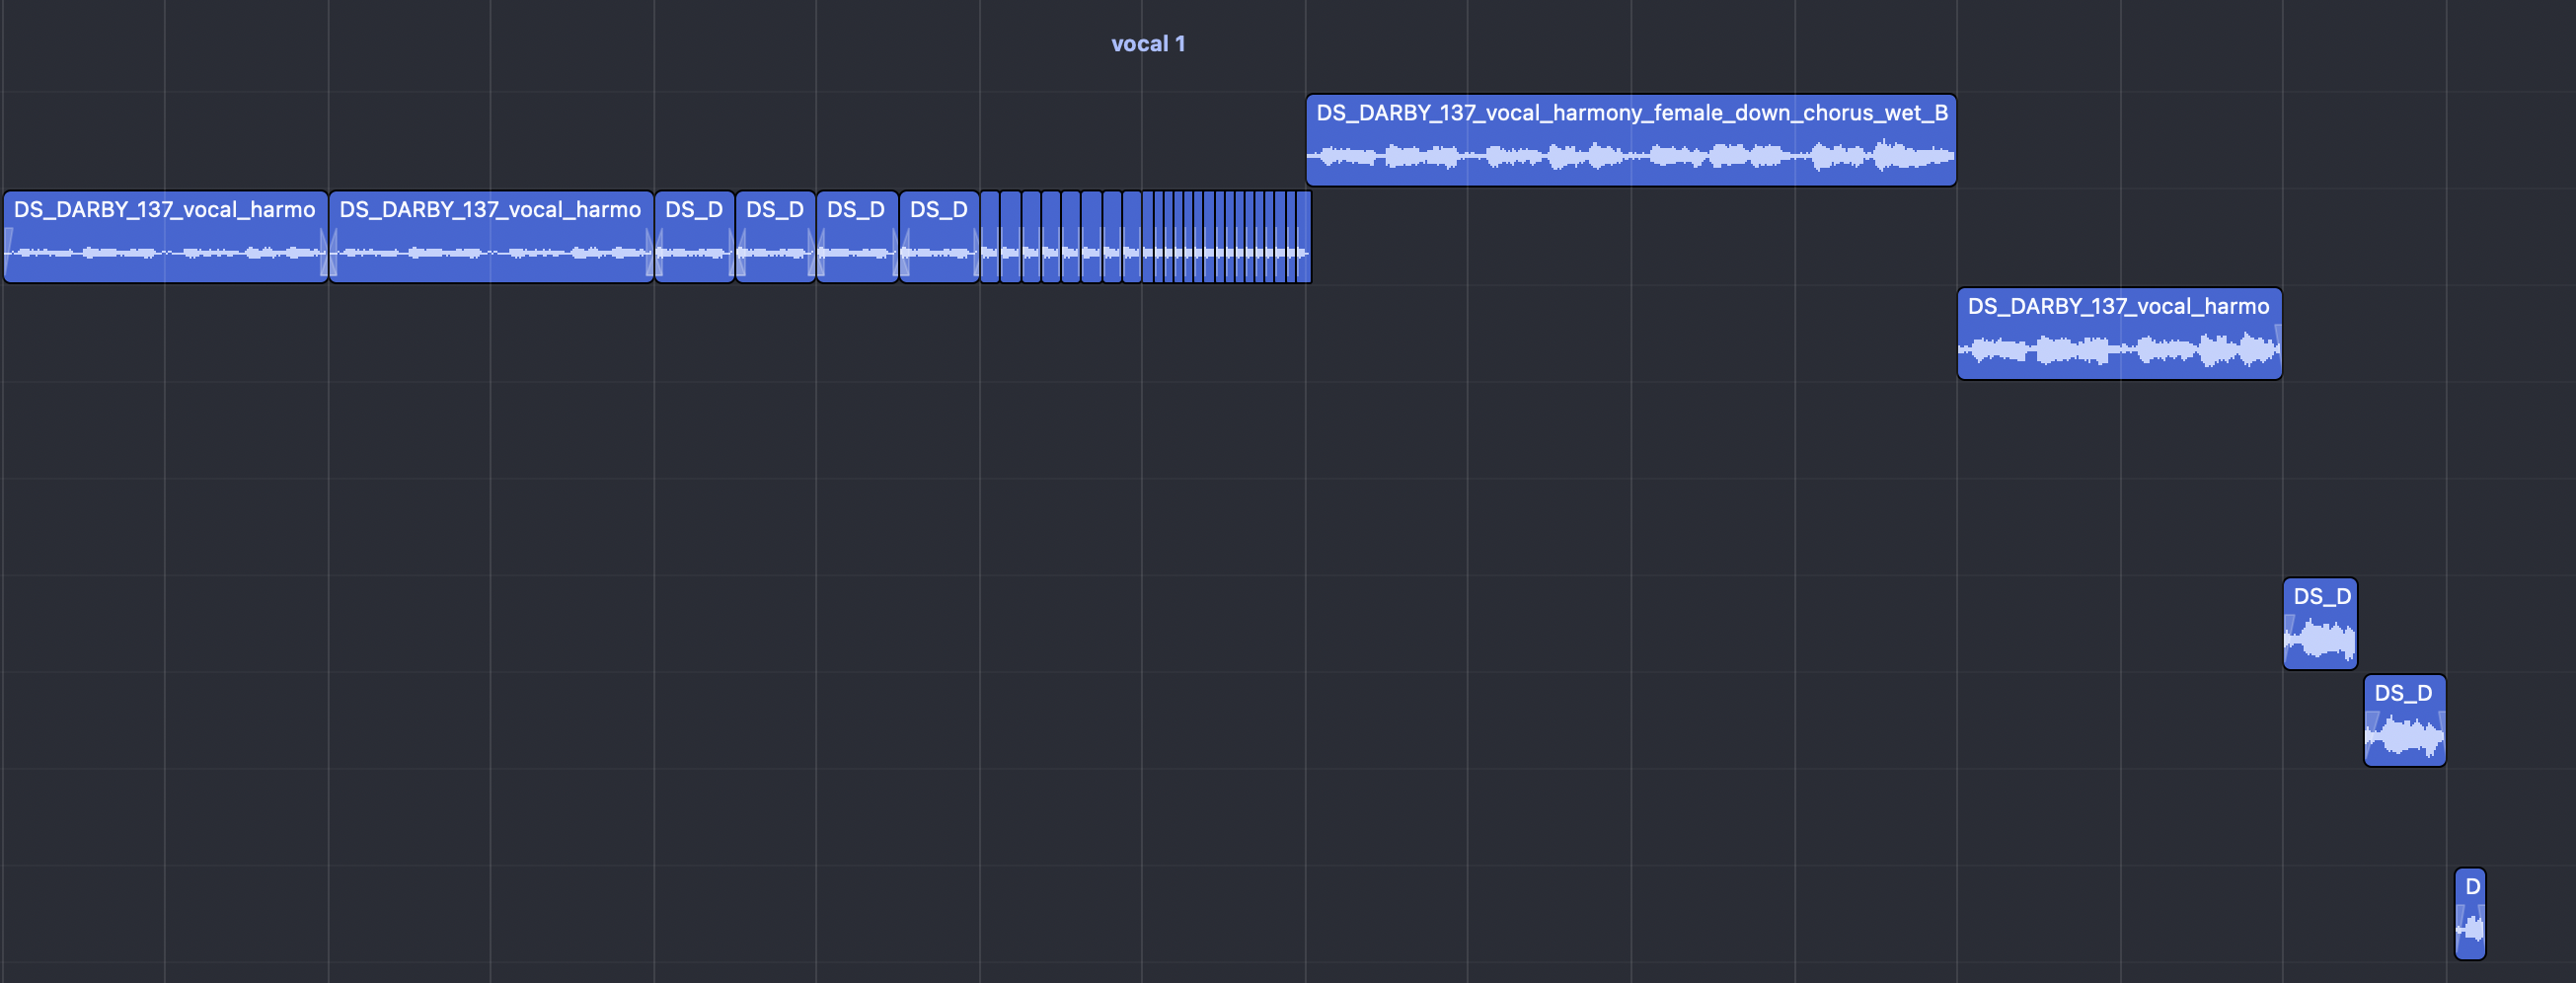Select the leftmost DS_DARBY_137_vocal_harmo clip
Viewport: 2576px width, 983px height.
point(166,237)
